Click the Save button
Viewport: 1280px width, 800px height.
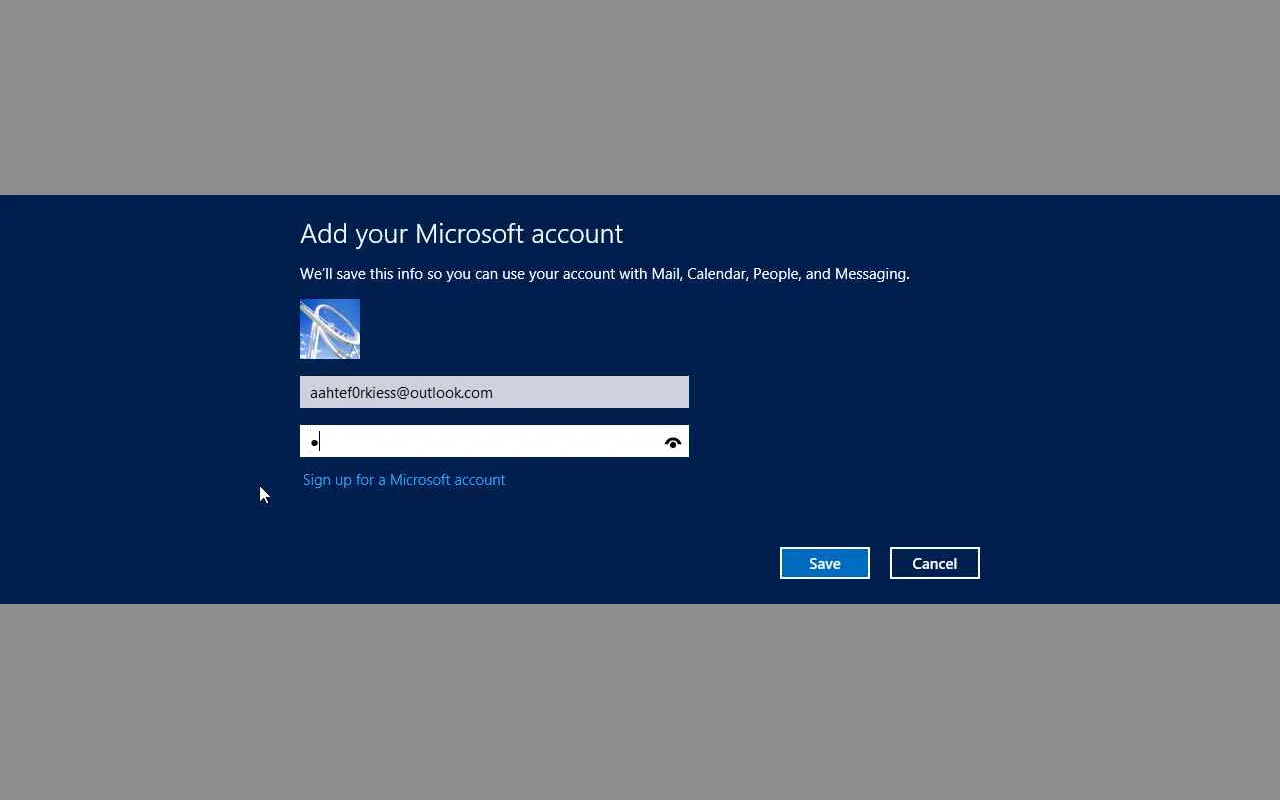tap(824, 563)
